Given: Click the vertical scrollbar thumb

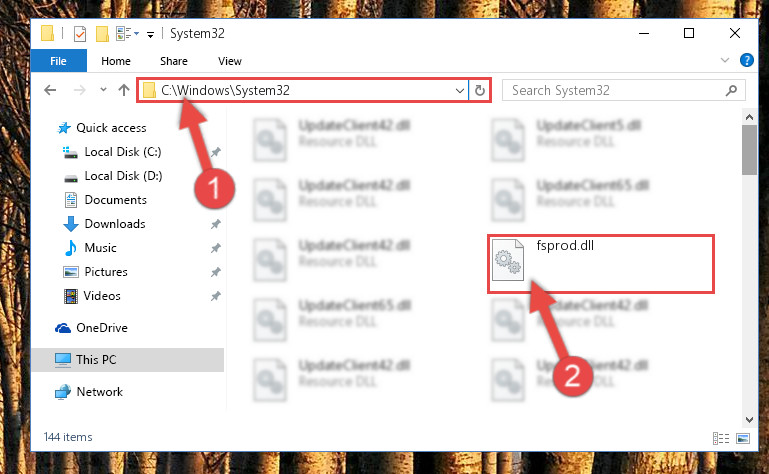Looking at the screenshot, I should pyautogui.click(x=749, y=150).
